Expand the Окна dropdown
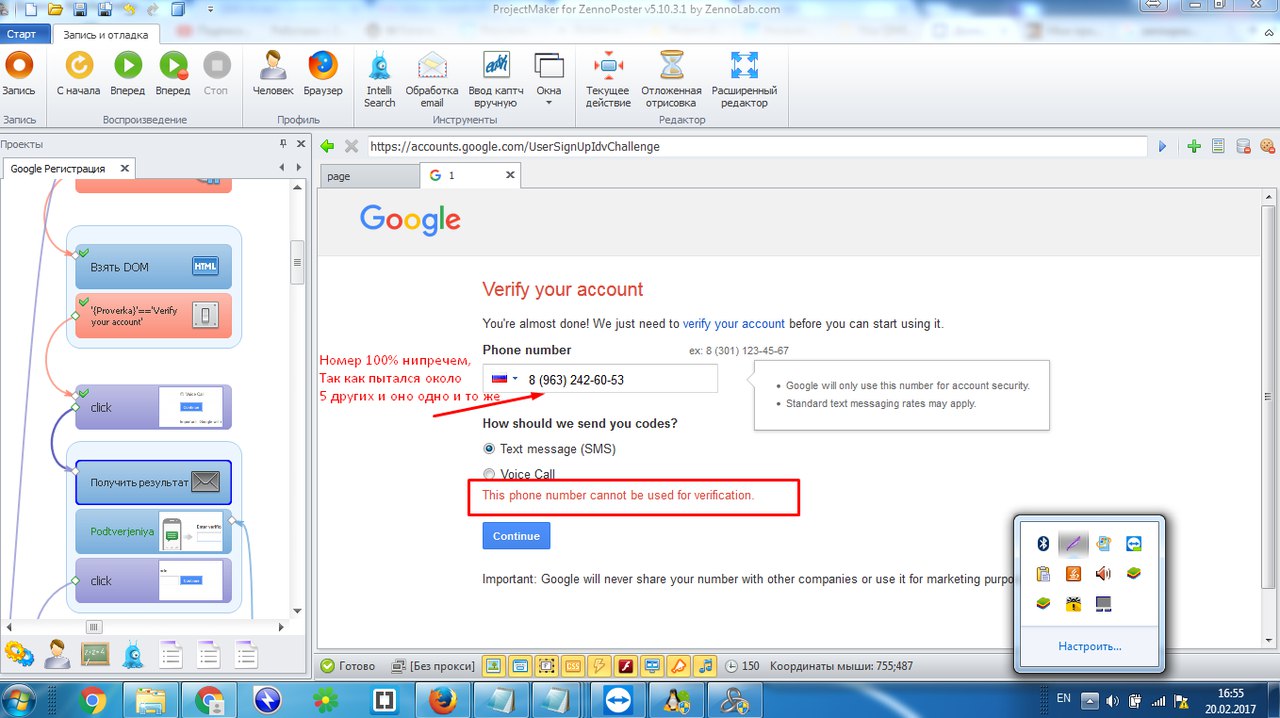 point(549,79)
